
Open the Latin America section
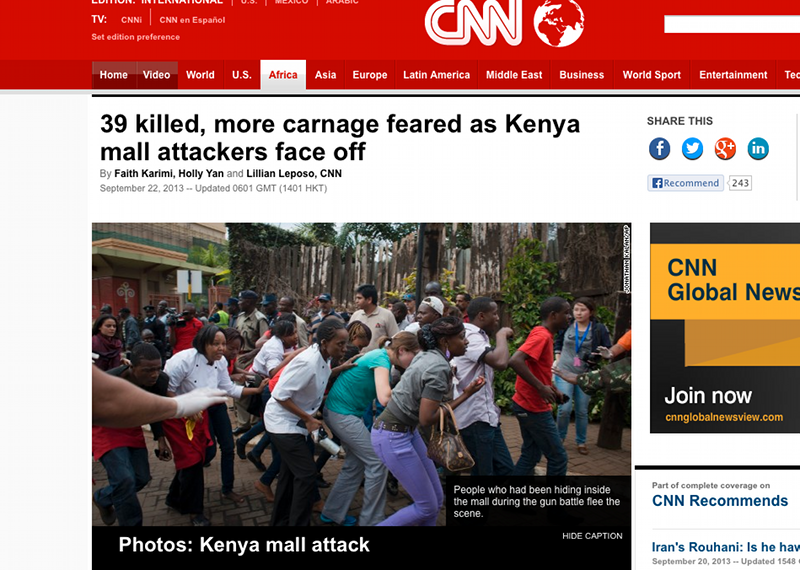[436, 75]
